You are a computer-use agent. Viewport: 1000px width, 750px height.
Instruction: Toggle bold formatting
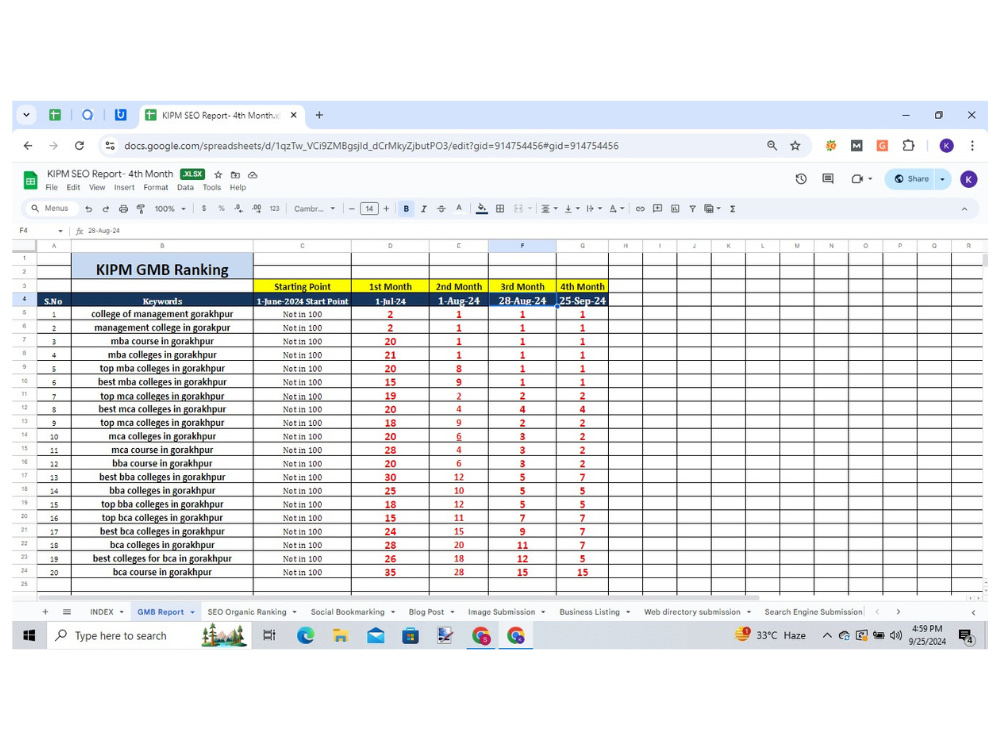coord(406,209)
